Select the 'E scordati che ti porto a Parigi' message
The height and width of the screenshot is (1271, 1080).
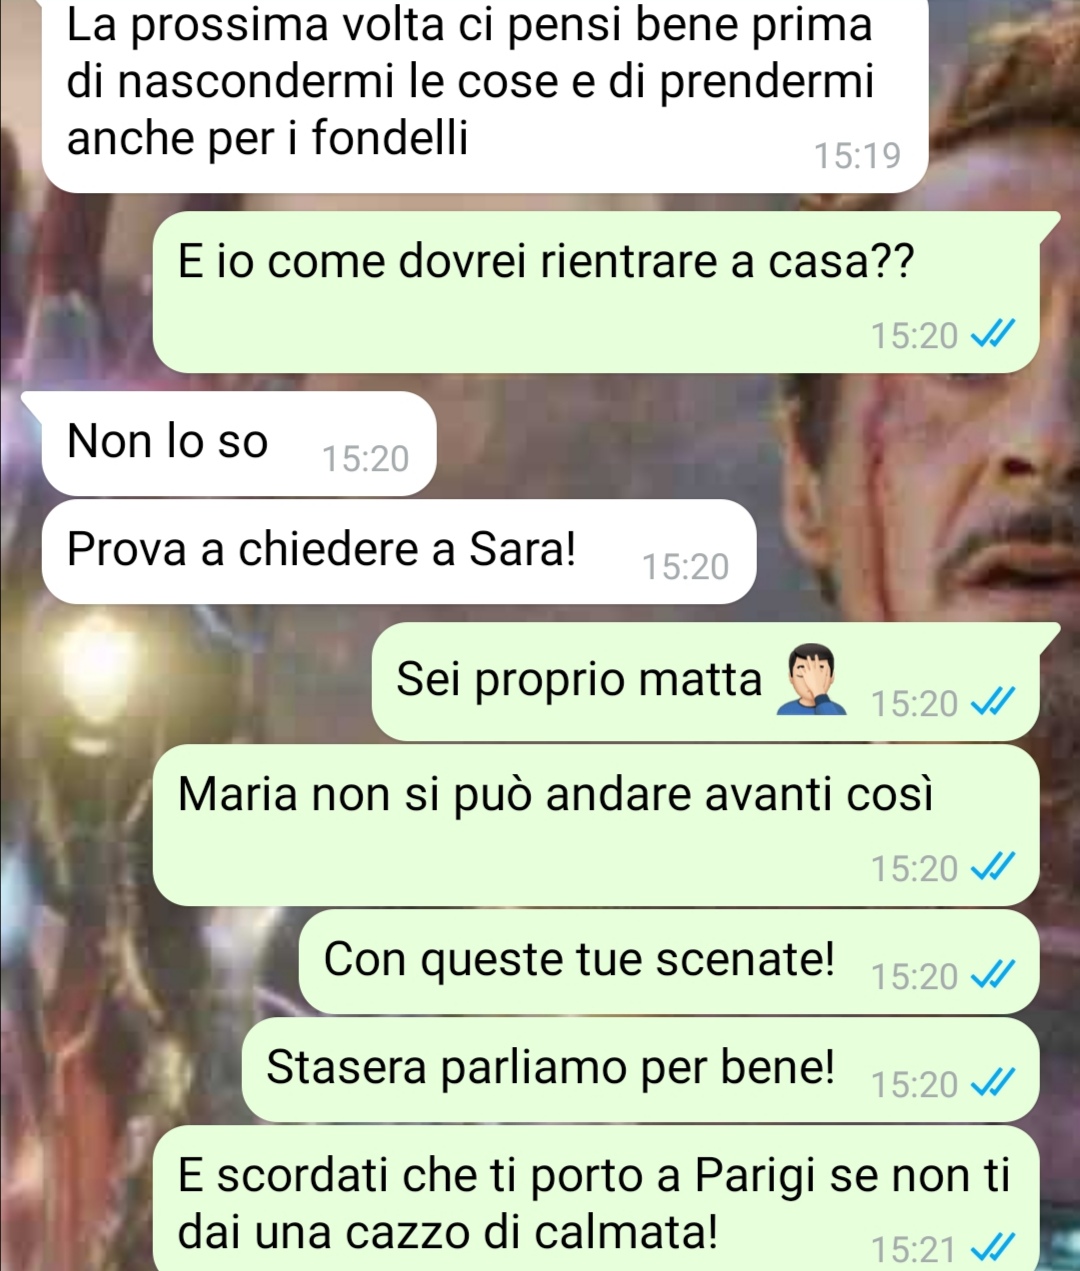[x=596, y=1198]
